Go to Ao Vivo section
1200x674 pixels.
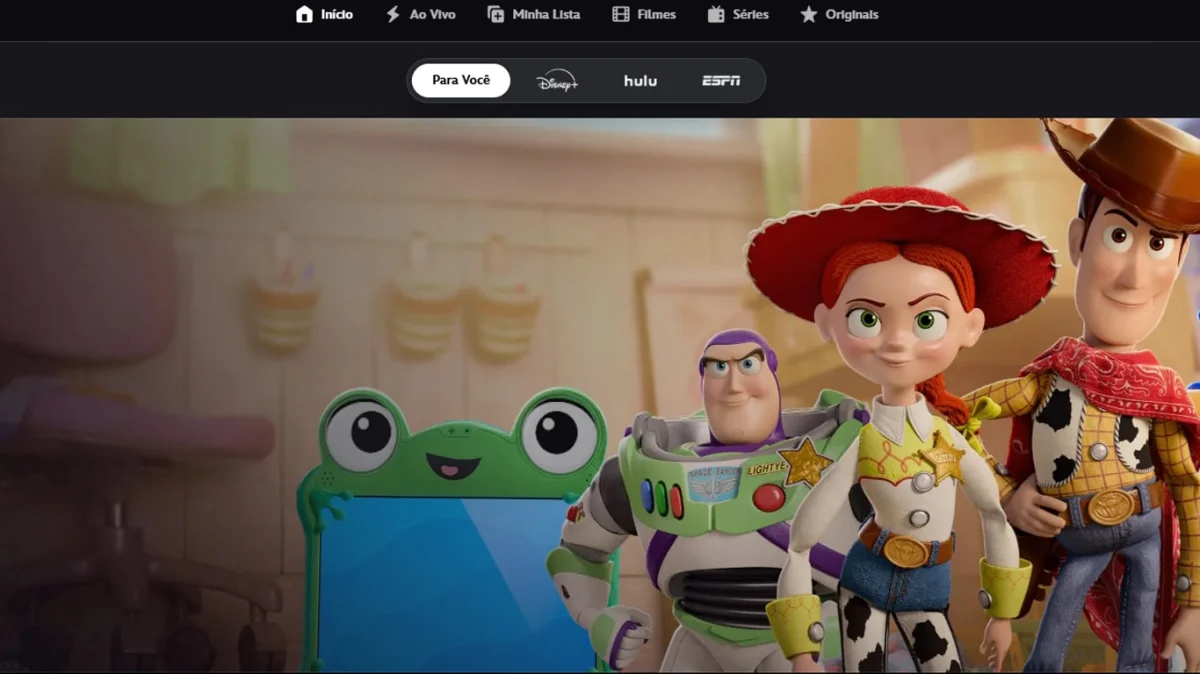tap(432, 15)
